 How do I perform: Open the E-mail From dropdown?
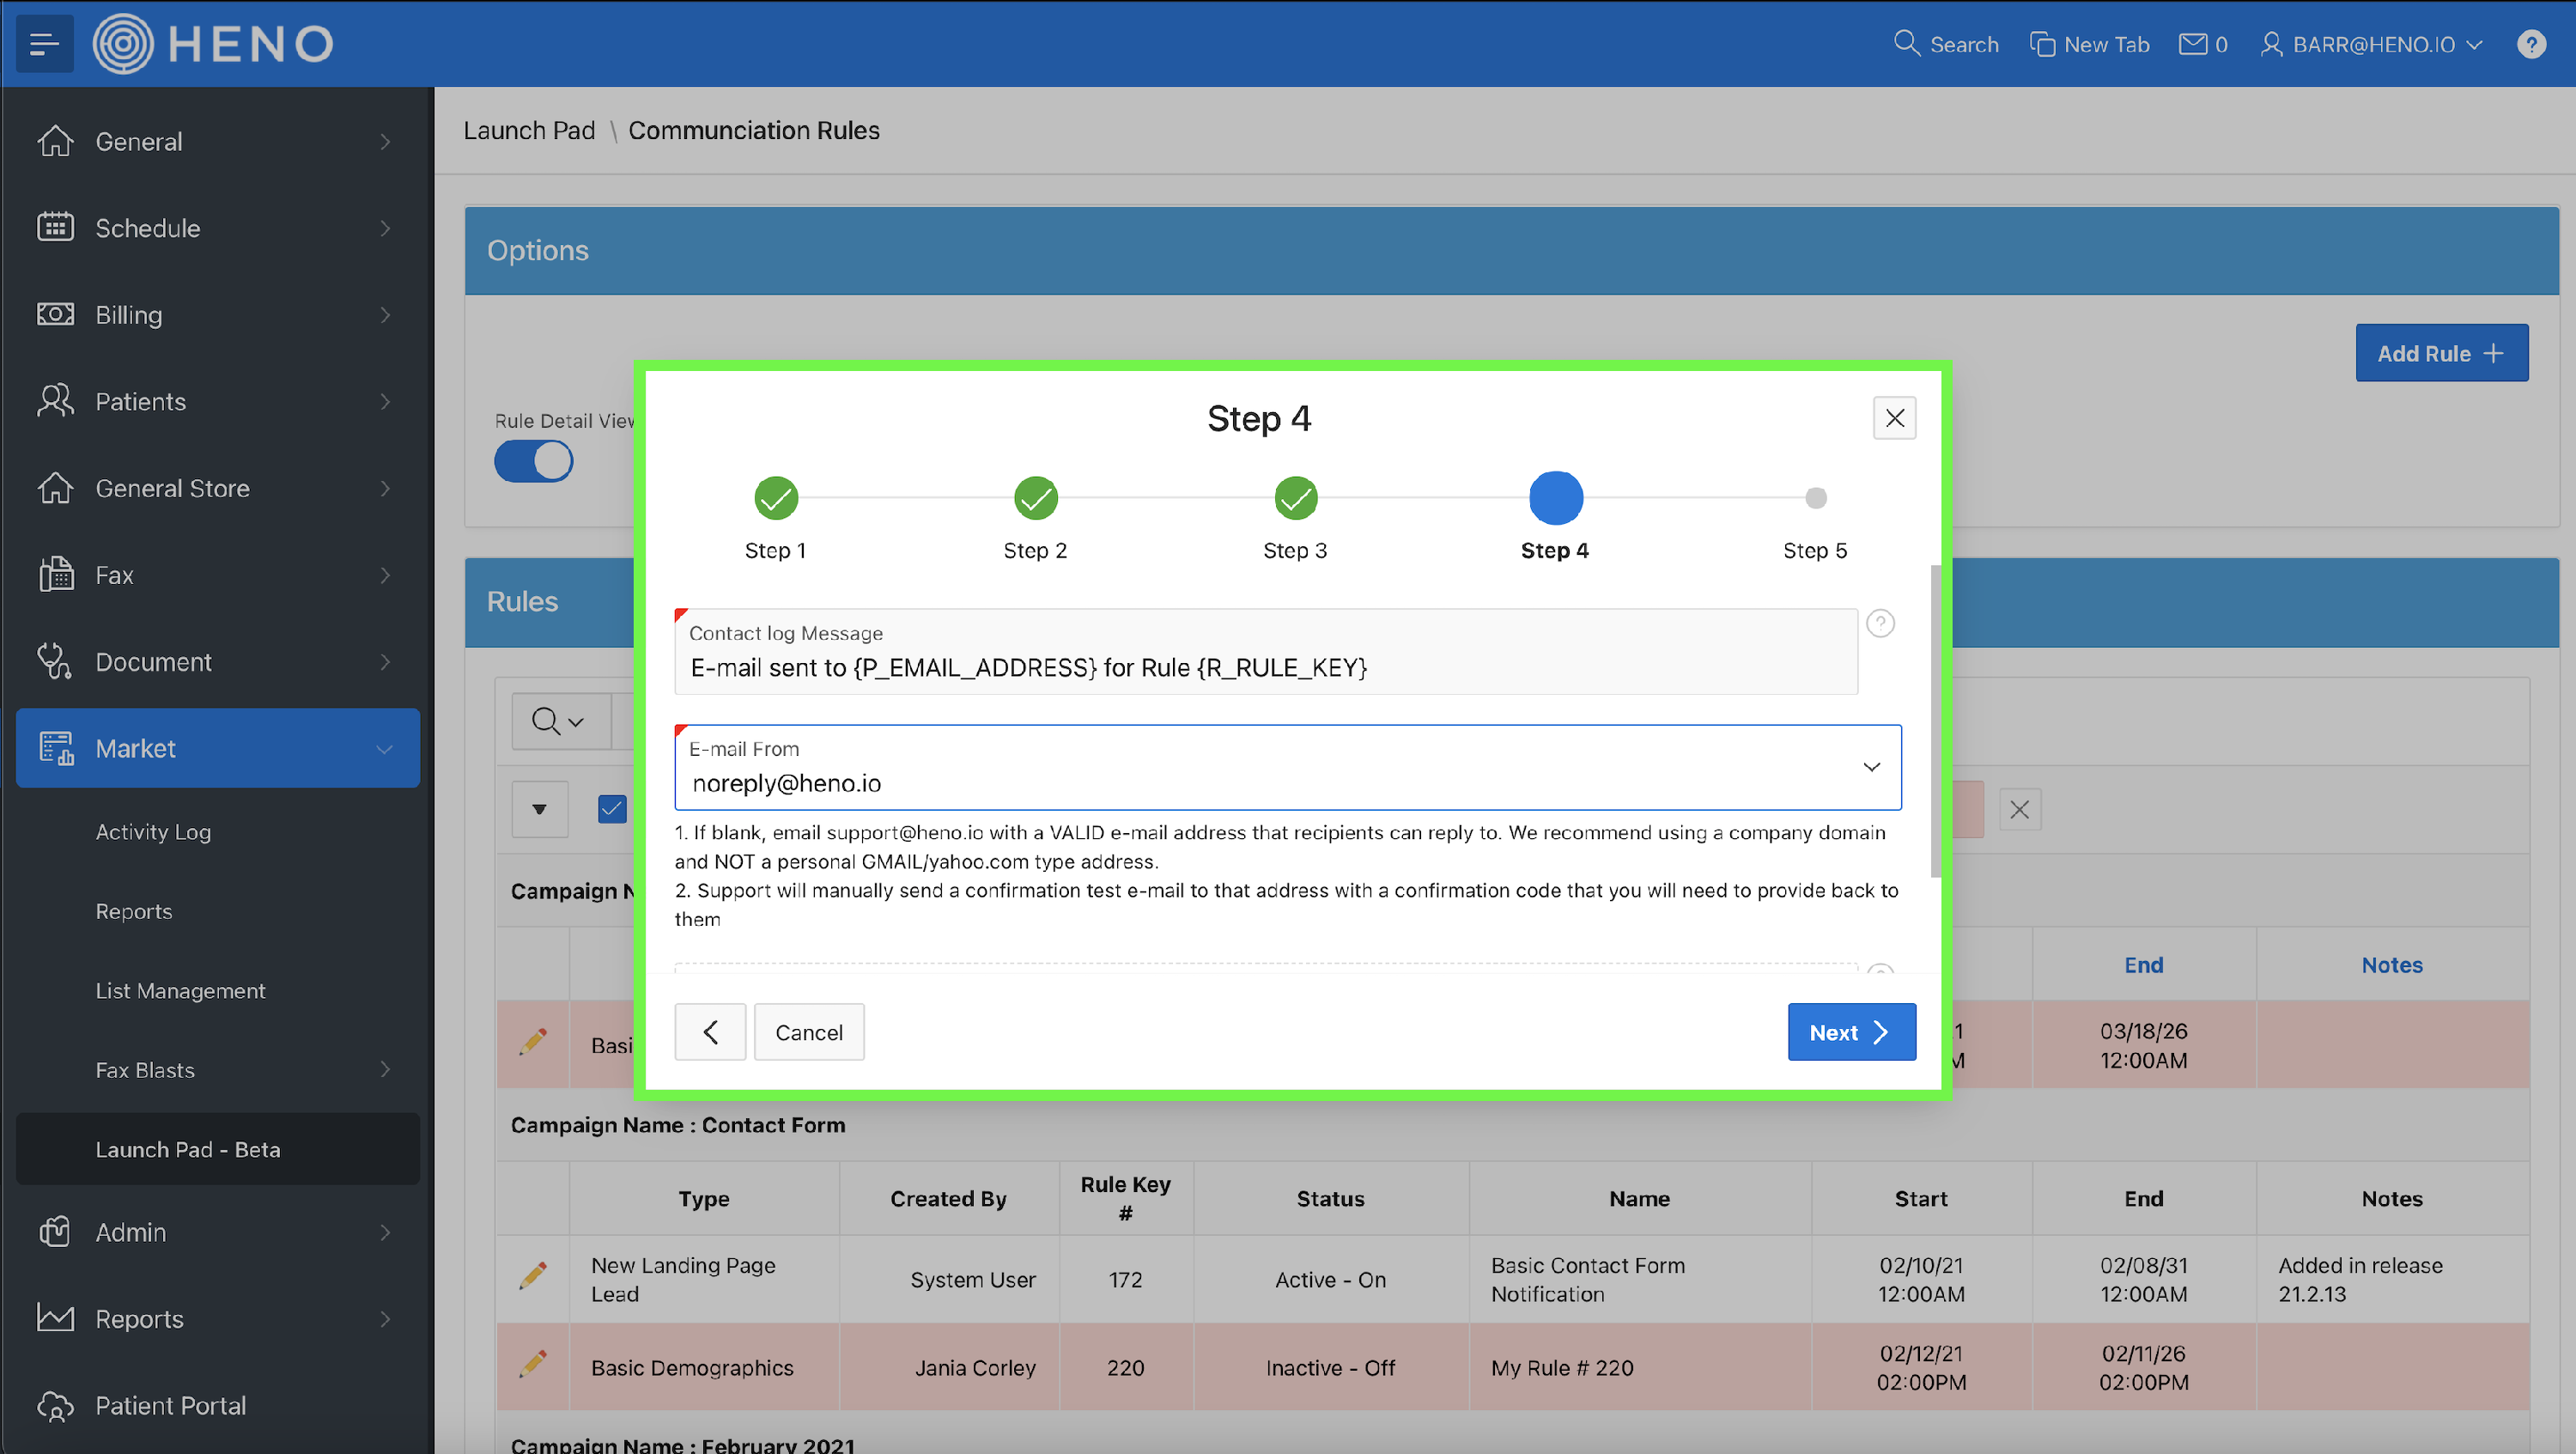(x=1871, y=767)
